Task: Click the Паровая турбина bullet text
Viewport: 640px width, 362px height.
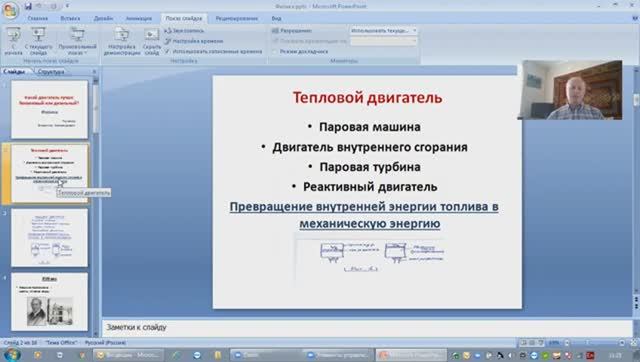Action: (x=370, y=167)
